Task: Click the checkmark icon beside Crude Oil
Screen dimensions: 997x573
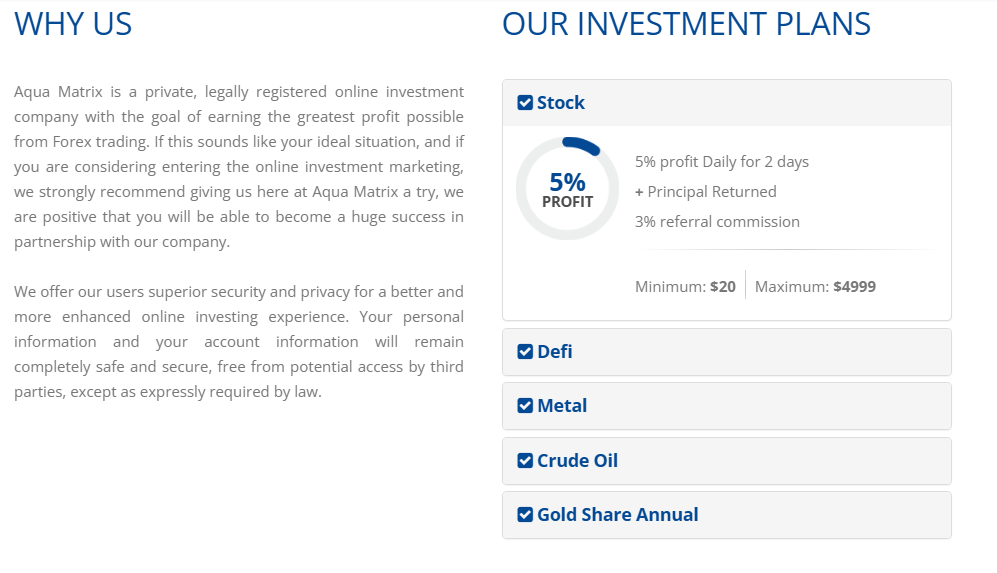Action: point(525,461)
